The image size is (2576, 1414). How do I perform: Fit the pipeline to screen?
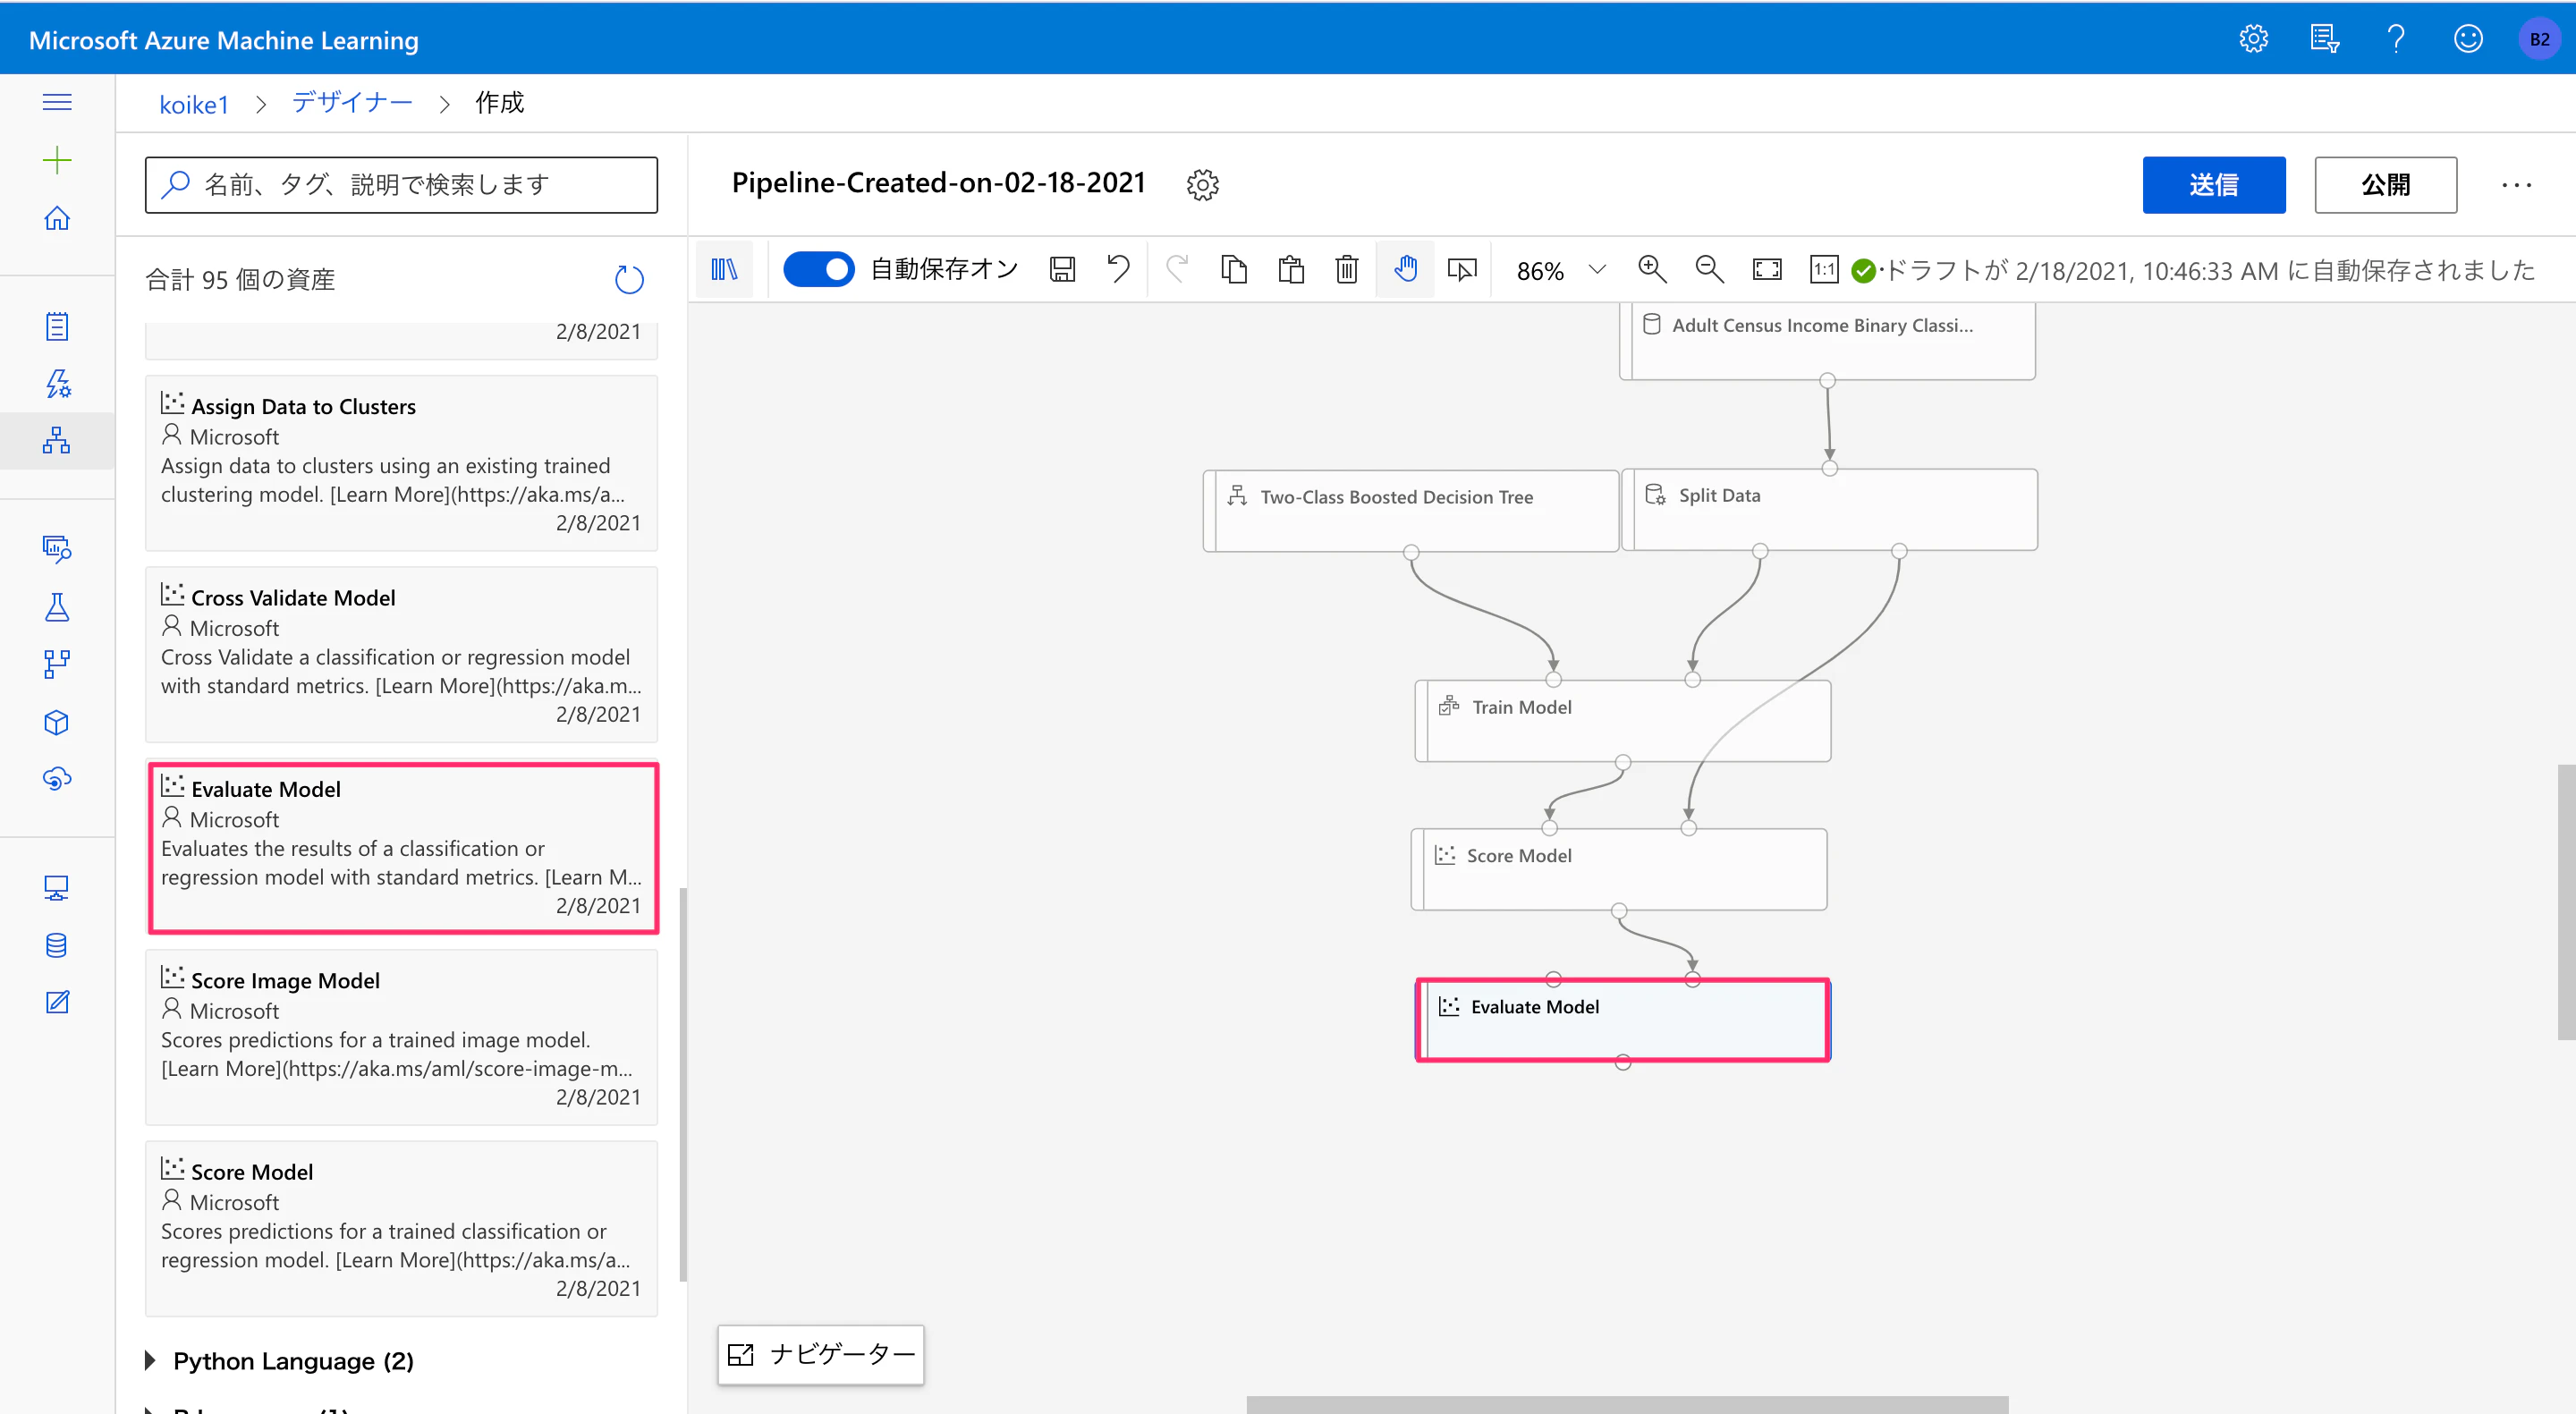[1767, 269]
